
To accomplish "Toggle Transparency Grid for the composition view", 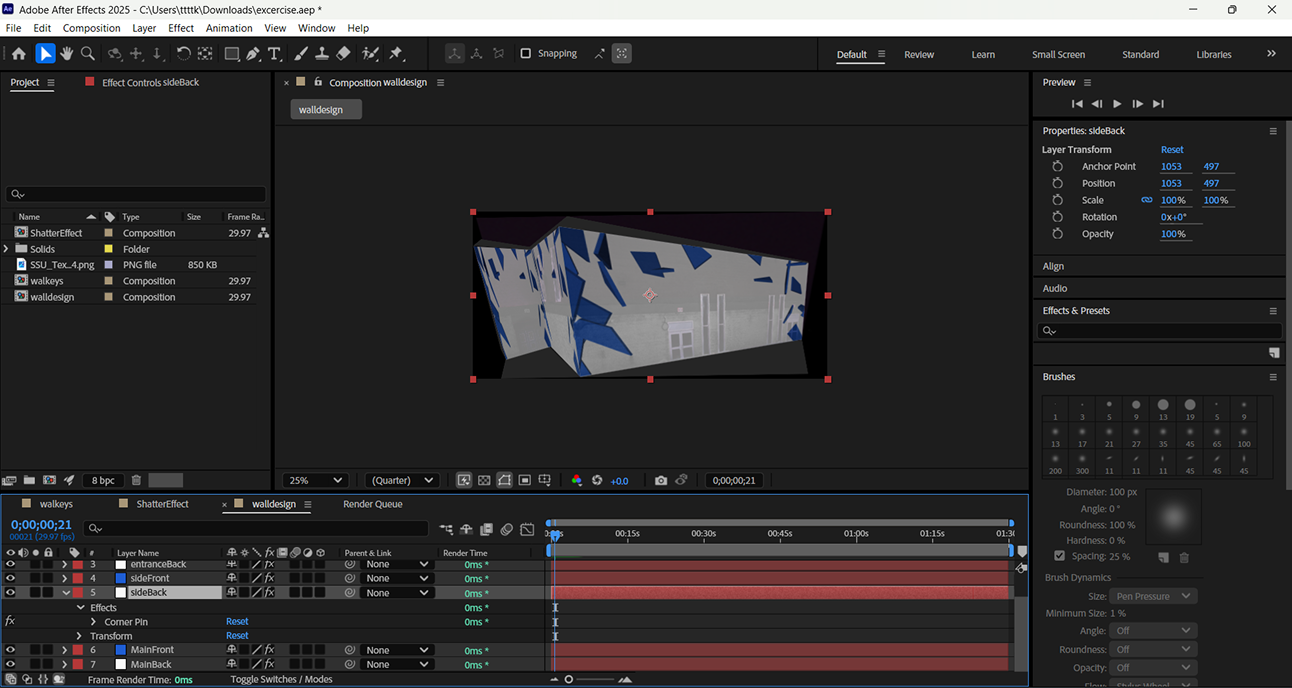I will point(485,480).
